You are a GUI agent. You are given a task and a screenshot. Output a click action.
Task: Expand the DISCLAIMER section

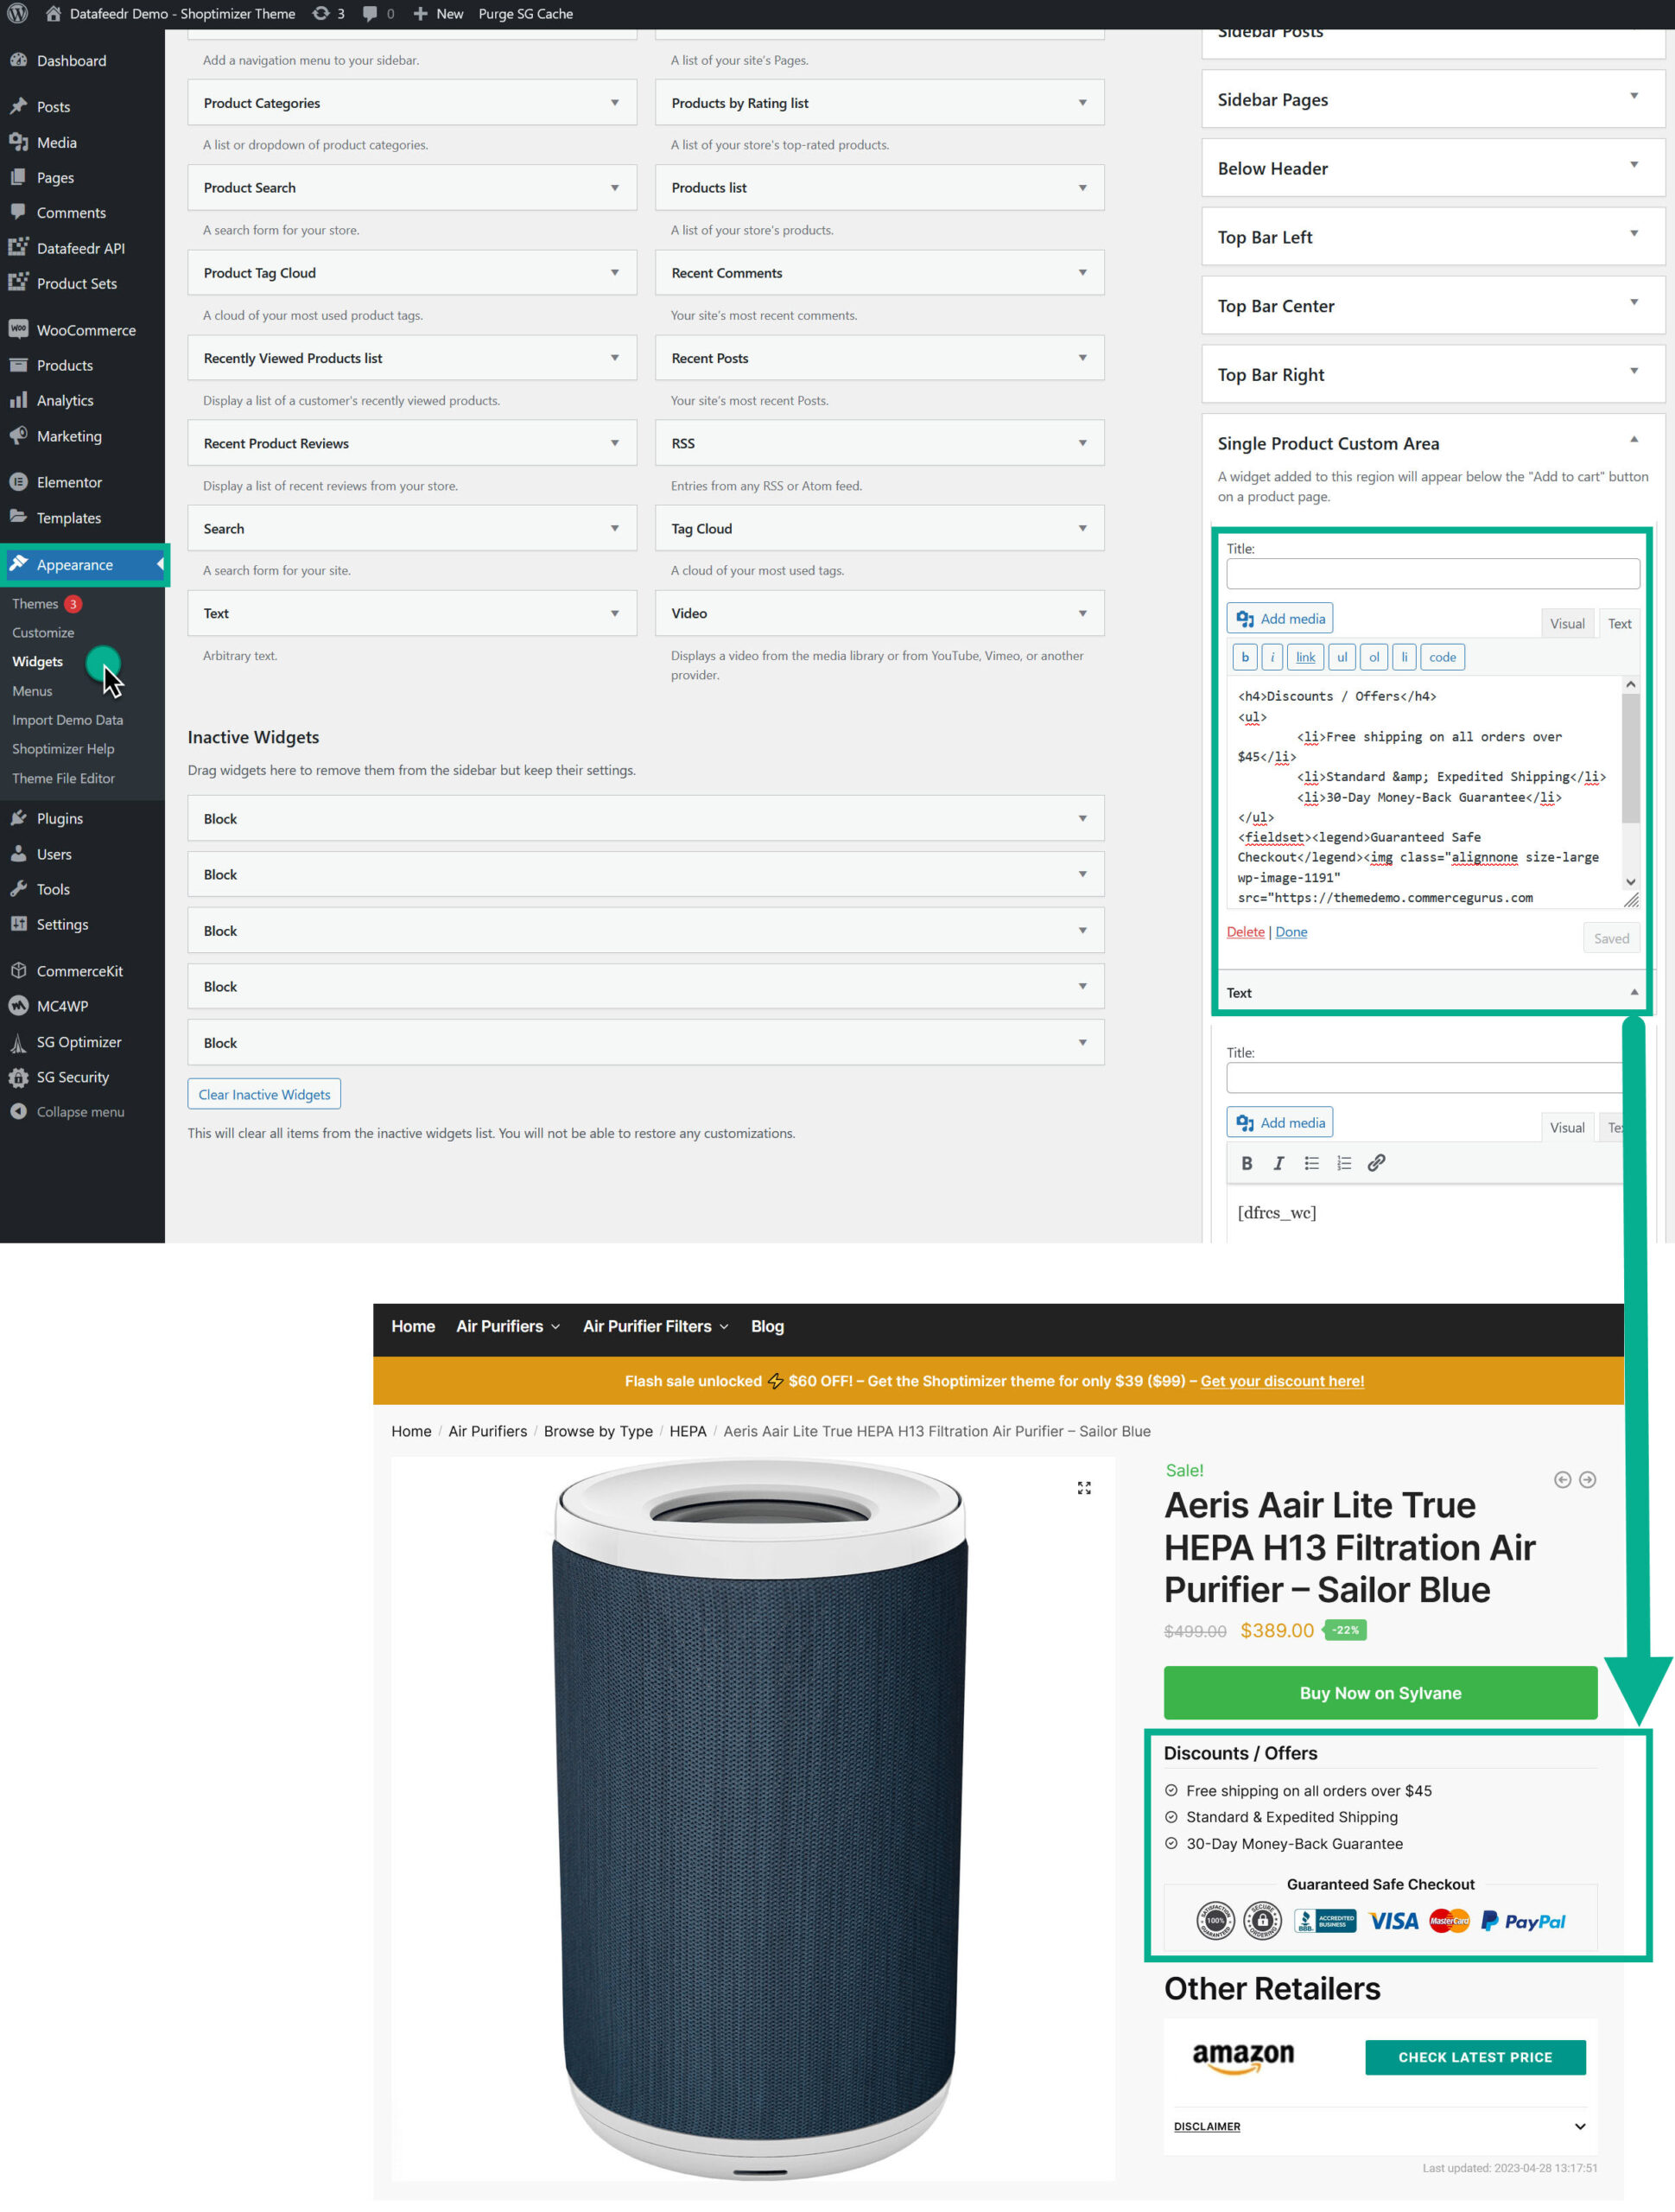pyautogui.click(x=1380, y=2126)
